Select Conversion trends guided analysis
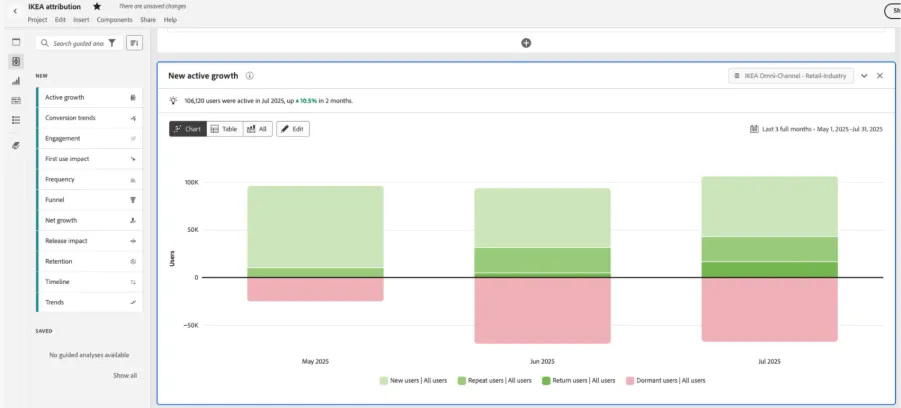Screen dimensions: 901x408 (x=90, y=118)
